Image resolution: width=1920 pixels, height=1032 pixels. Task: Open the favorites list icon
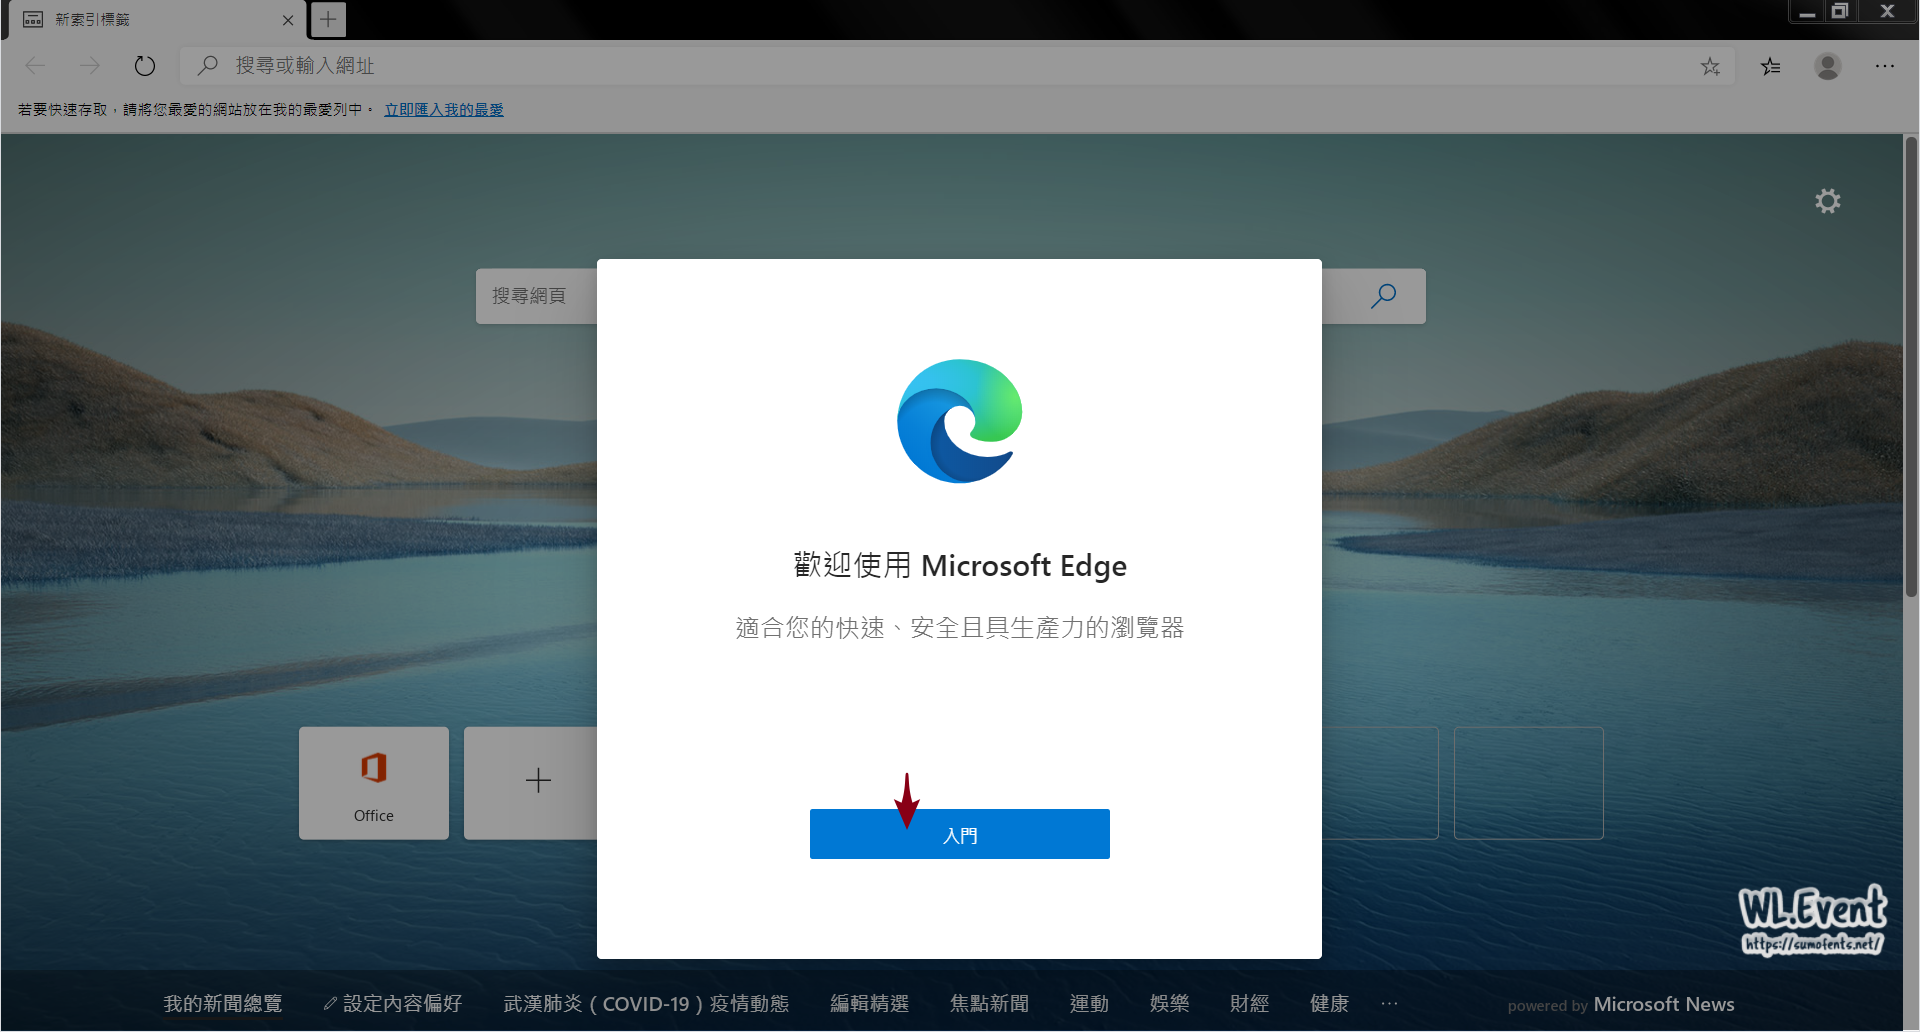(x=1770, y=66)
